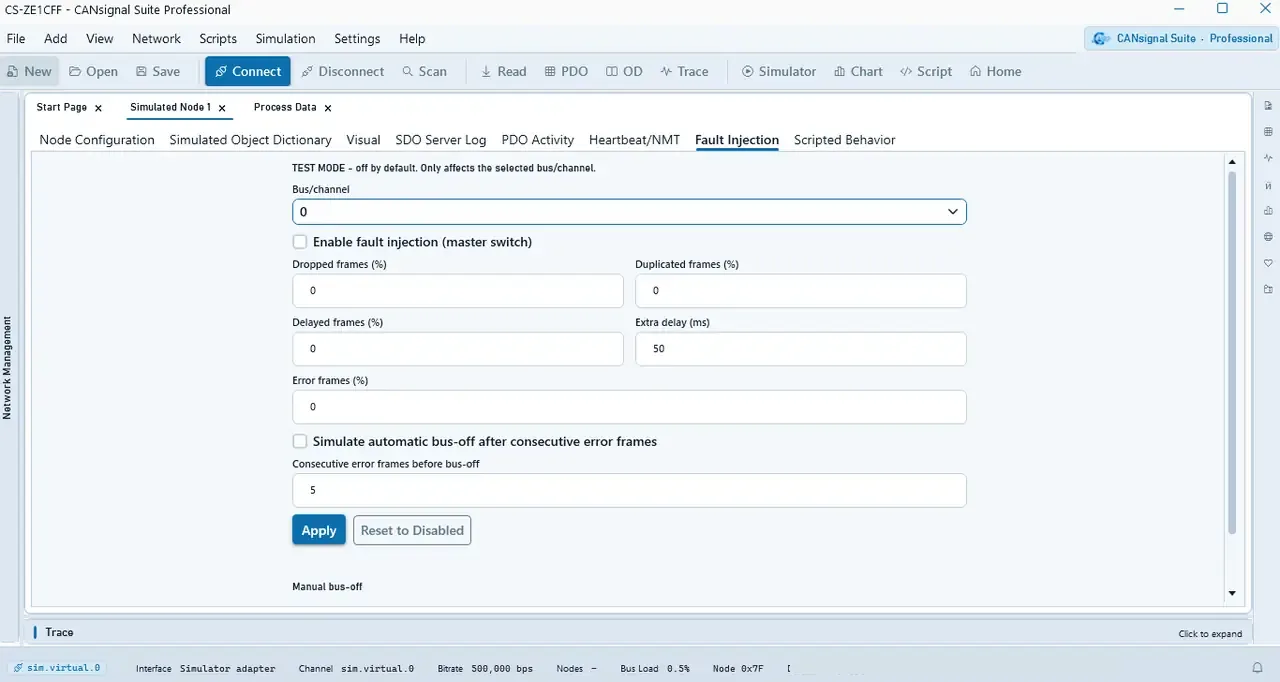The height and width of the screenshot is (682, 1280).
Task: Connect to the bus with Connect button
Action: [x=248, y=71]
